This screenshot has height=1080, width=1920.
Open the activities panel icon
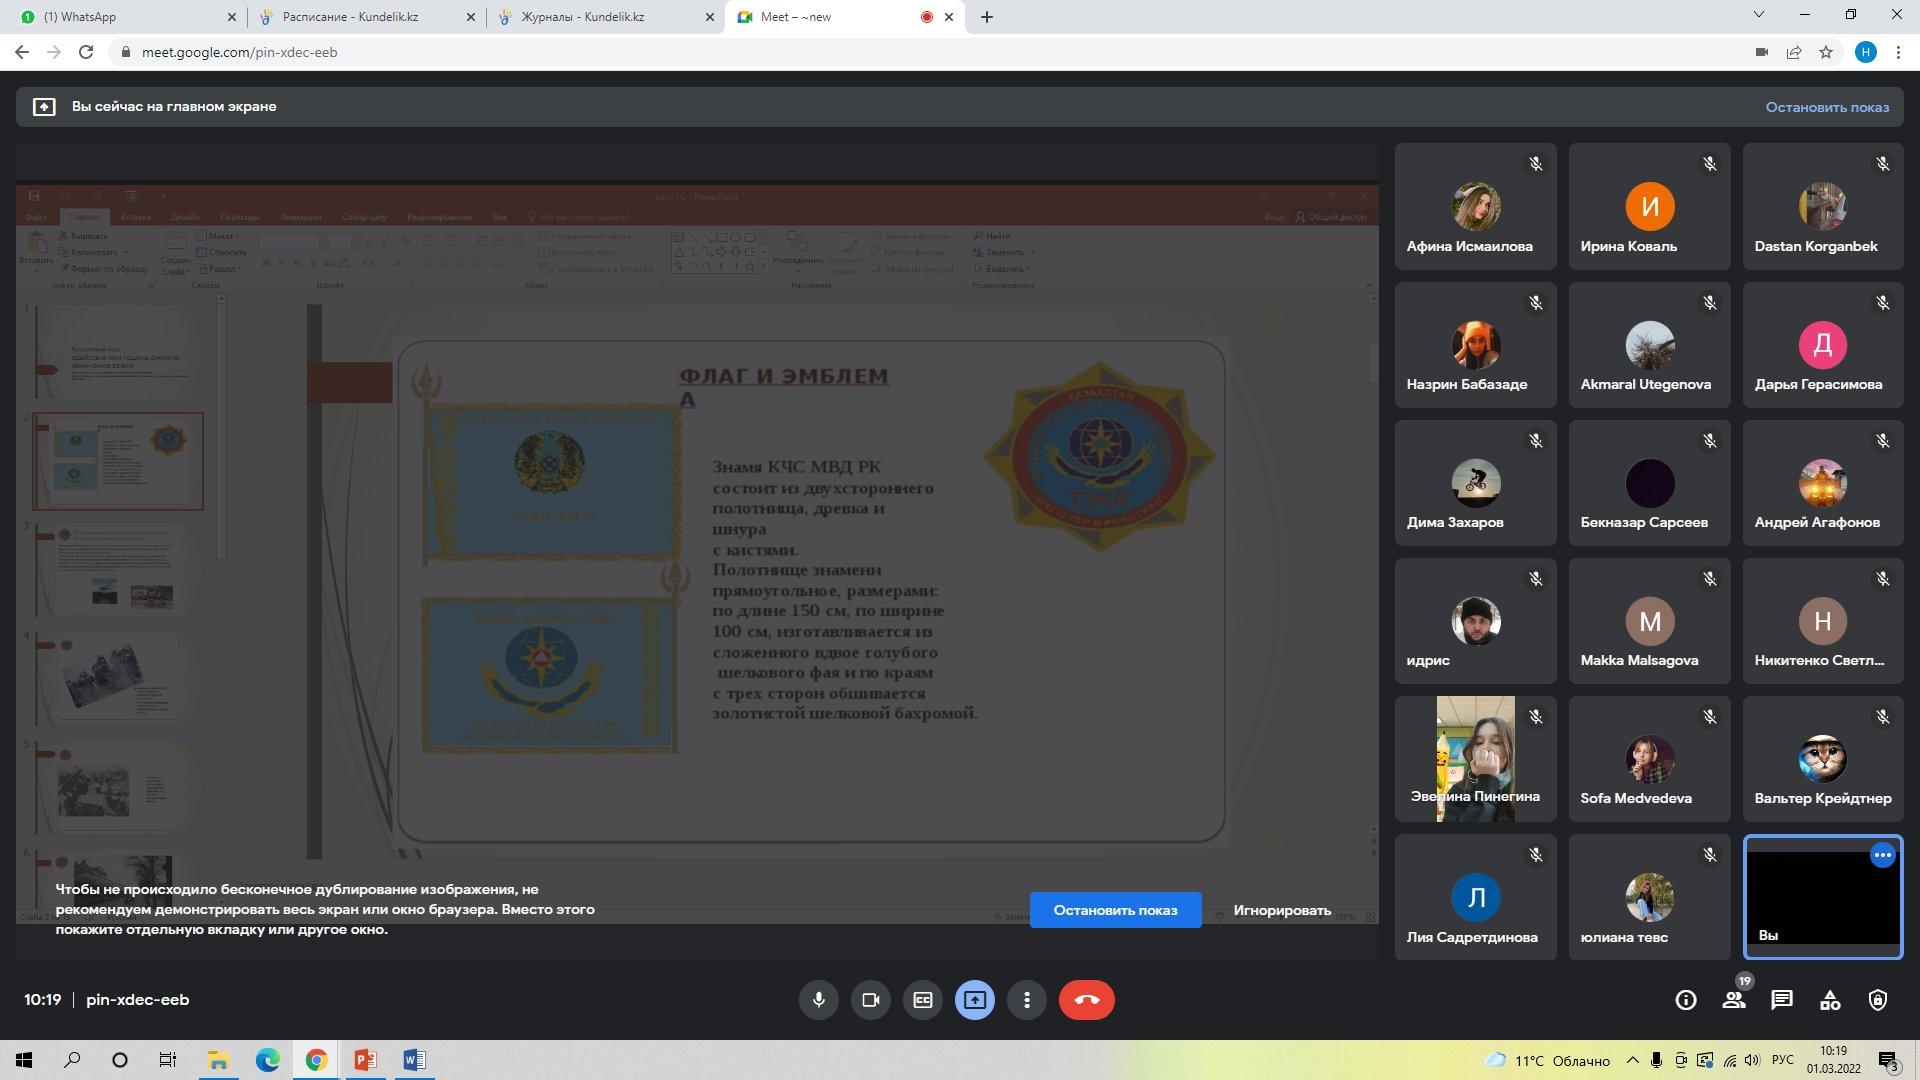point(1830,1000)
